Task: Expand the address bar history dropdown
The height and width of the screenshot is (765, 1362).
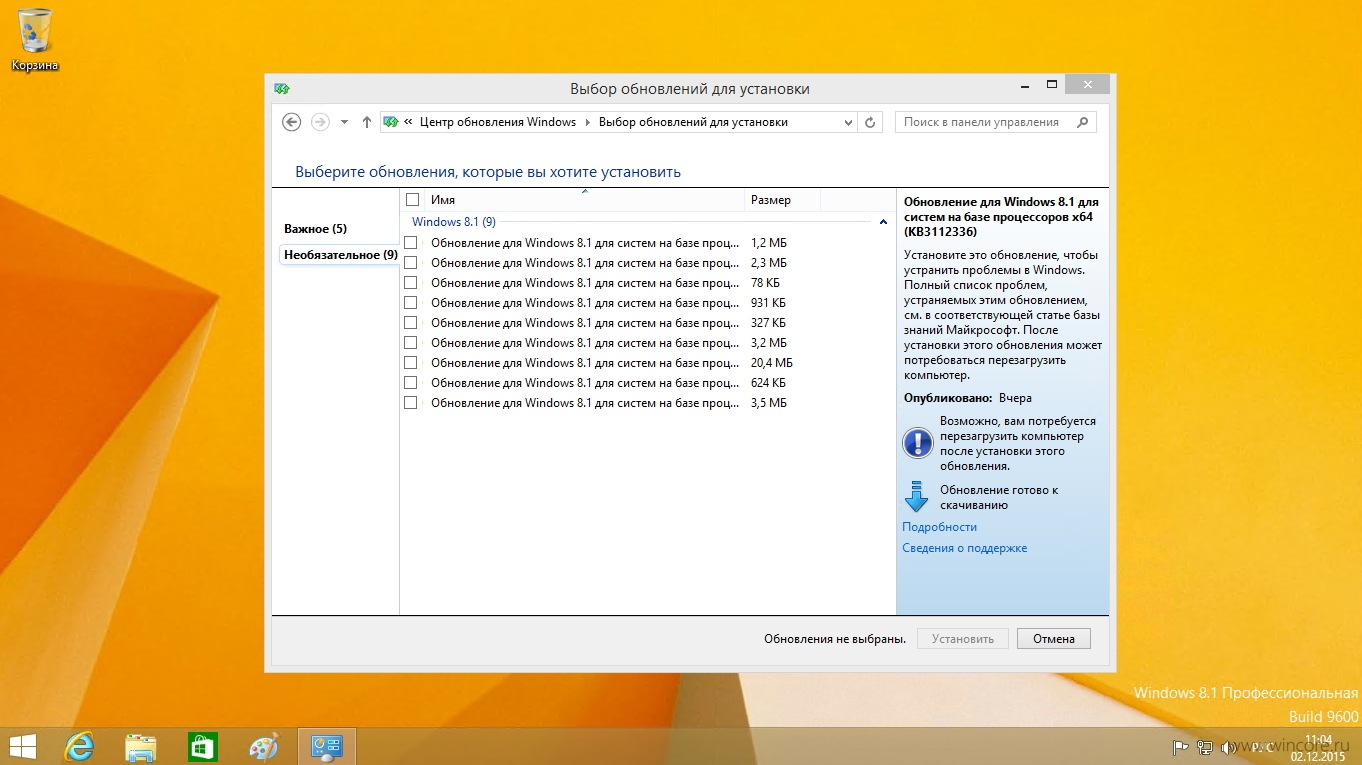Action: tap(848, 122)
